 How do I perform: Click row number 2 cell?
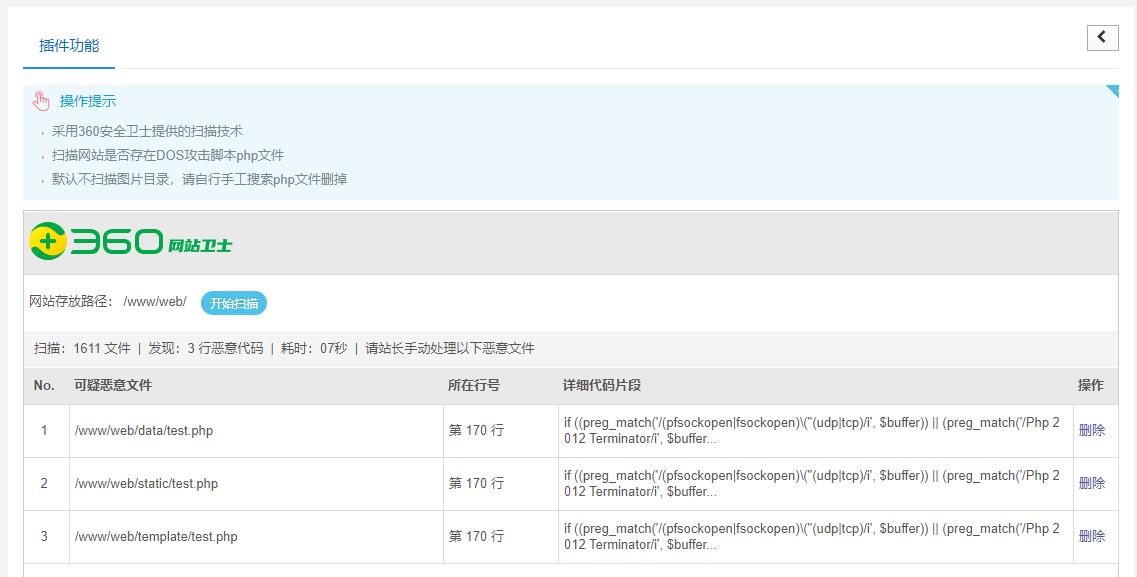44,483
